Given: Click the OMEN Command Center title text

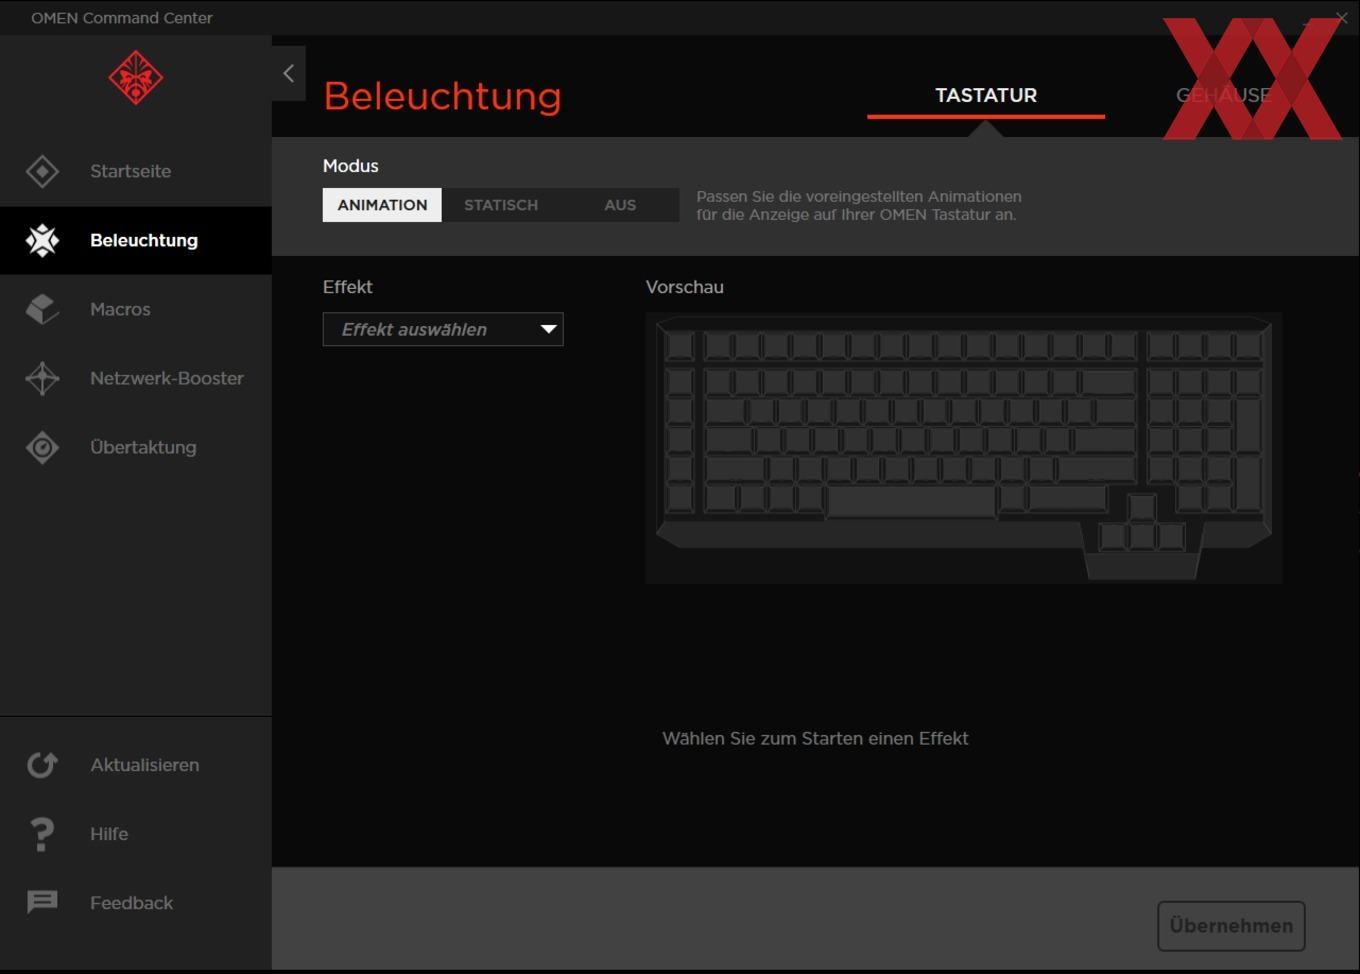Looking at the screenshot, I should [122, 18].
